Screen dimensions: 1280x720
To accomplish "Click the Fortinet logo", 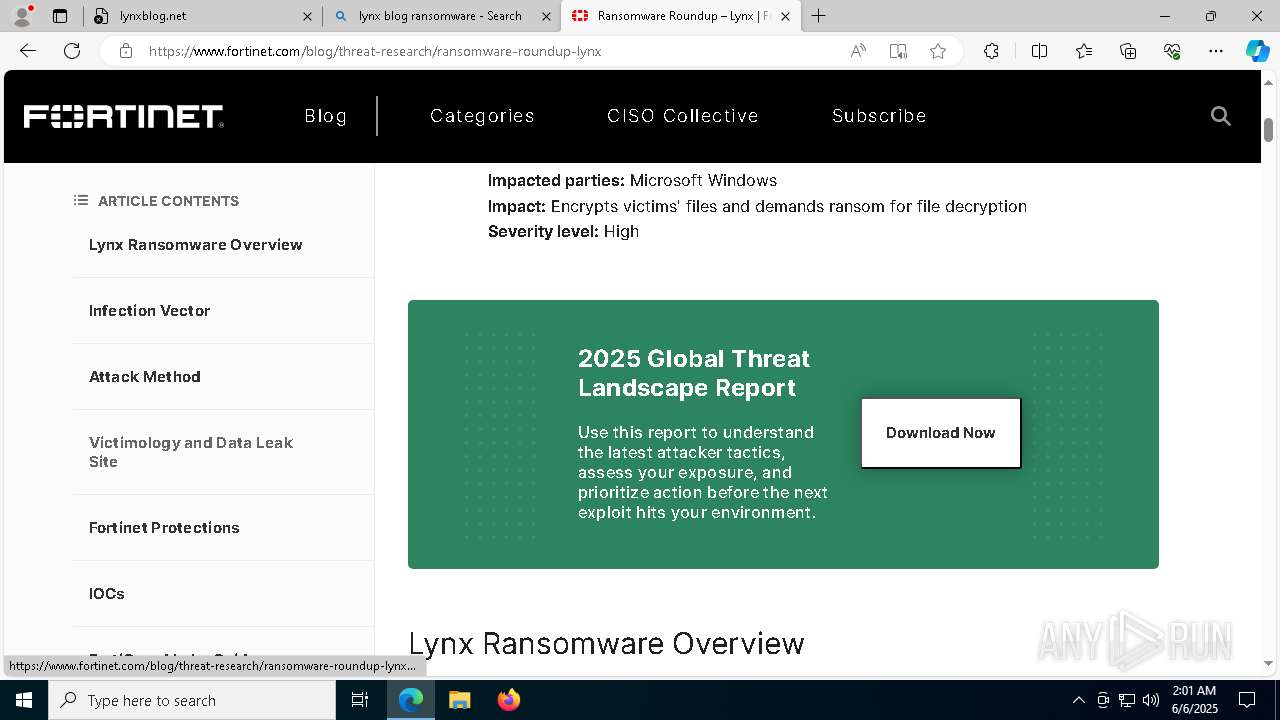I will (123, 116).
